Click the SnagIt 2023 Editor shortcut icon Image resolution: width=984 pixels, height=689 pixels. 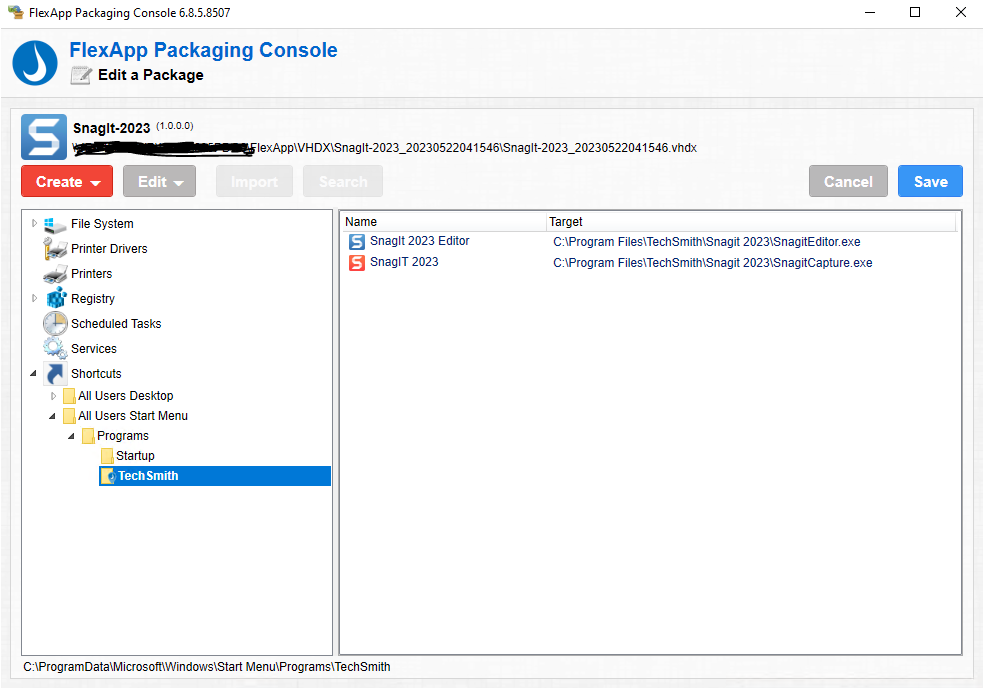[x=357, y=242]
